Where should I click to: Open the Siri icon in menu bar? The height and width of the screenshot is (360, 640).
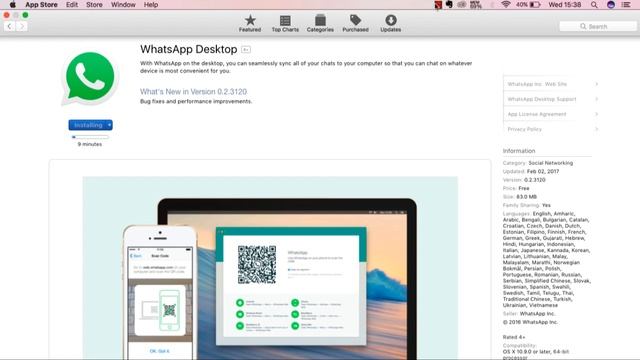point(611,5)
